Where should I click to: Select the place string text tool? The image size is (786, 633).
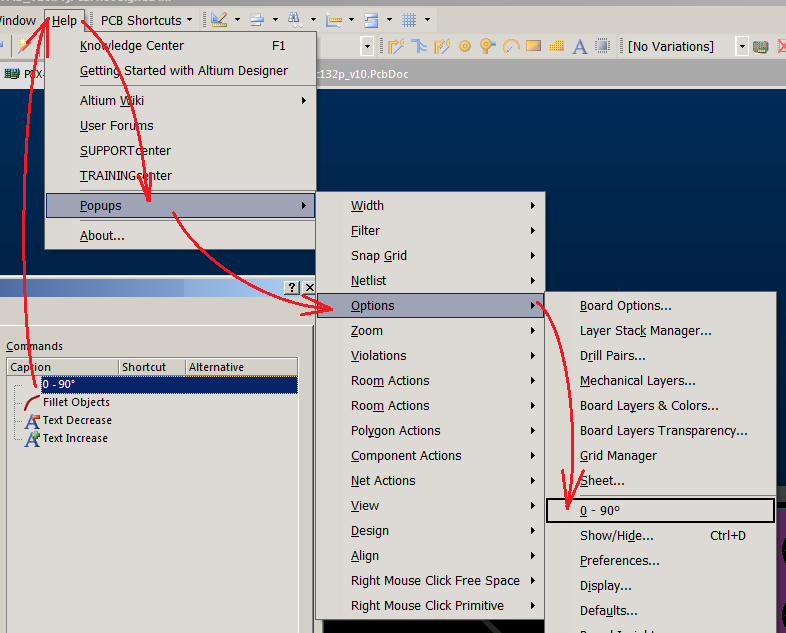point(580,47)
